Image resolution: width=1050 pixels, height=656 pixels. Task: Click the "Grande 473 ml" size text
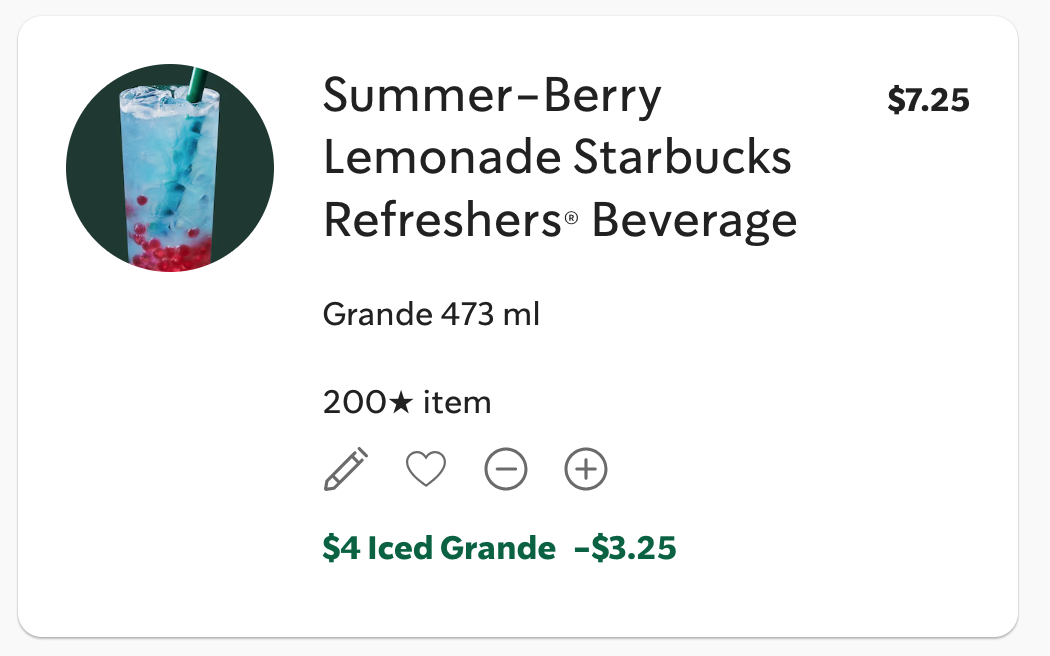point(431,315)
